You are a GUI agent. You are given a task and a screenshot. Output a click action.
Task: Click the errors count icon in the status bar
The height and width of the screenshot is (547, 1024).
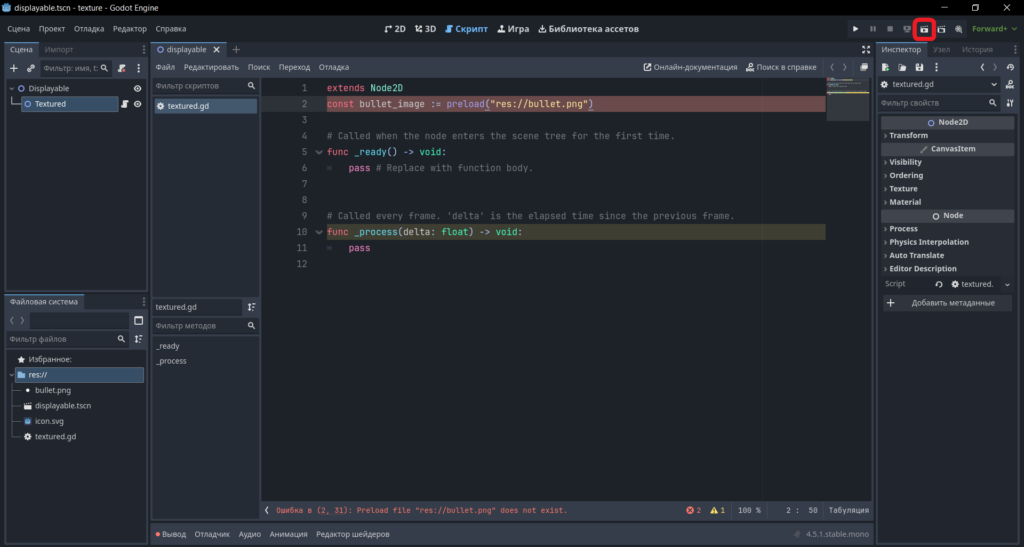tap(694, 510)
